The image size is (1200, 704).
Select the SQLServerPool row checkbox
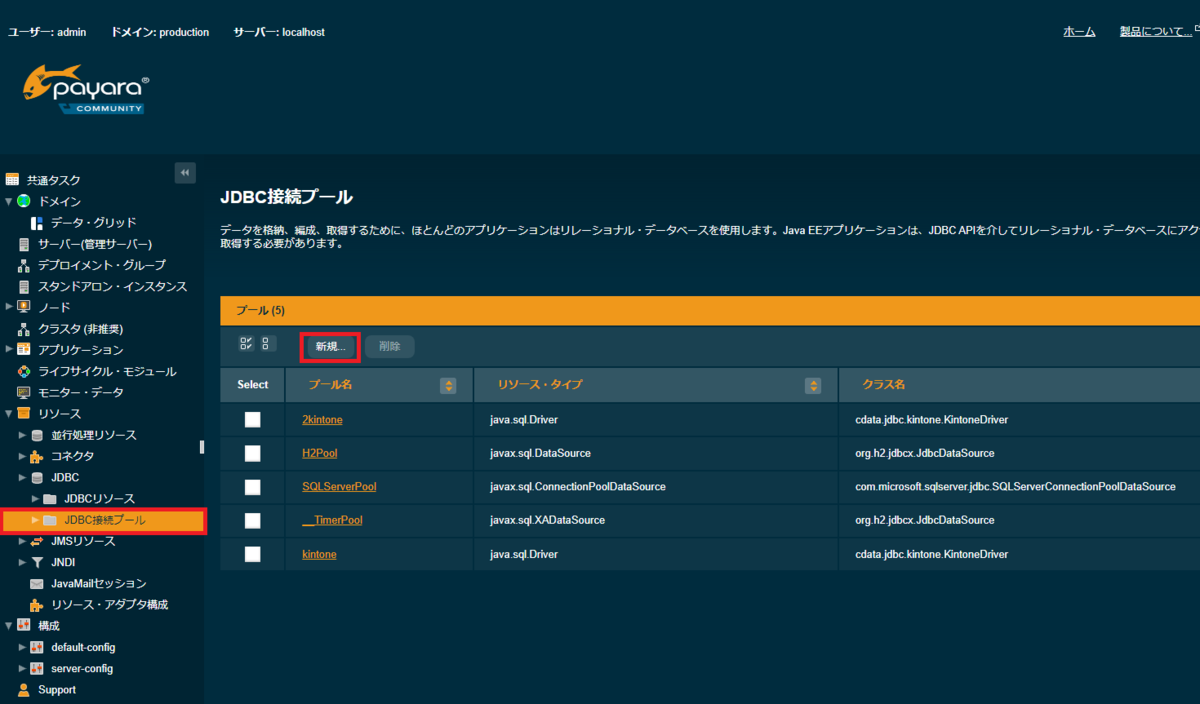(x=253, y=487)
